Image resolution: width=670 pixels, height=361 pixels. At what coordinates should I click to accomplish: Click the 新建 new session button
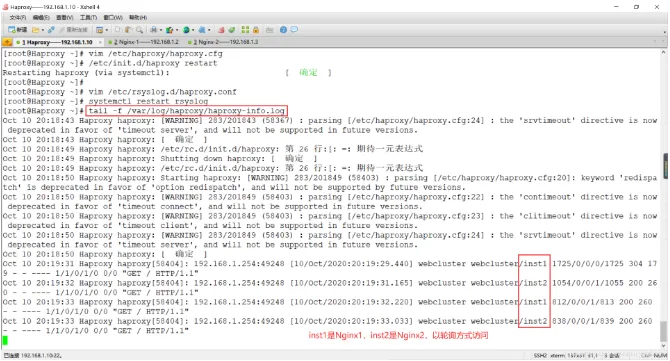pyautogui.click(x=18, y=29)
